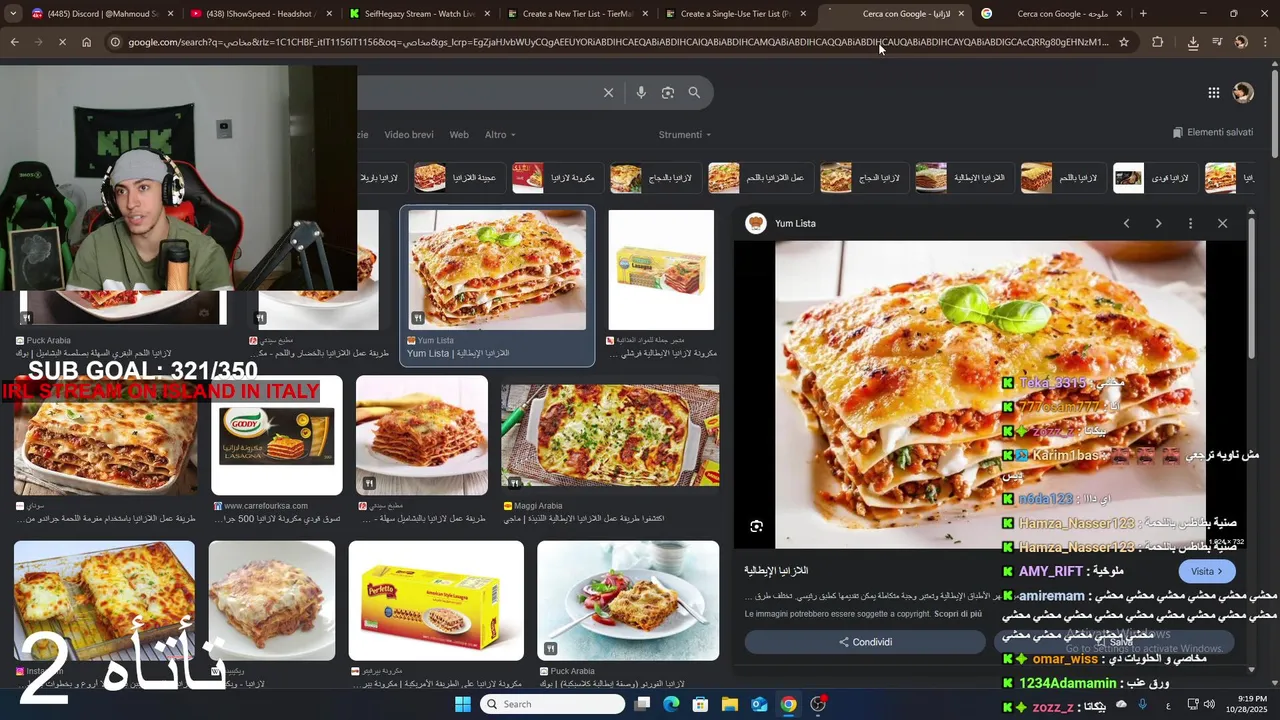1280x720 pixels.
Task: Open selected Yum Lista lasagna thumbnail
Action: pos(497,270)
